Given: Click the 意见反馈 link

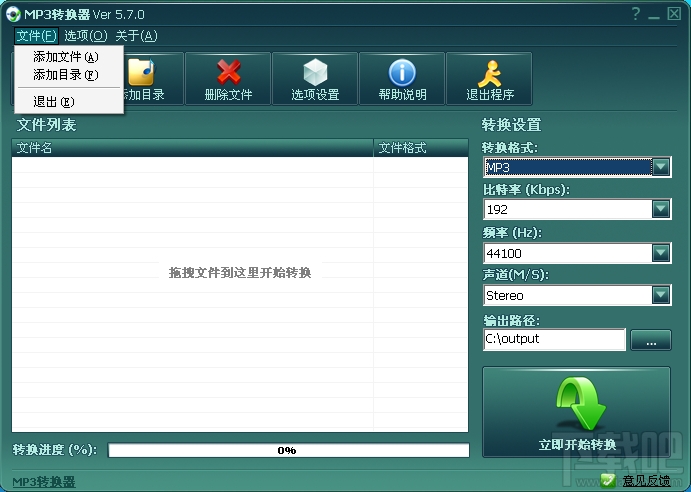Looking at the screenshot, I should pos(646,481).
